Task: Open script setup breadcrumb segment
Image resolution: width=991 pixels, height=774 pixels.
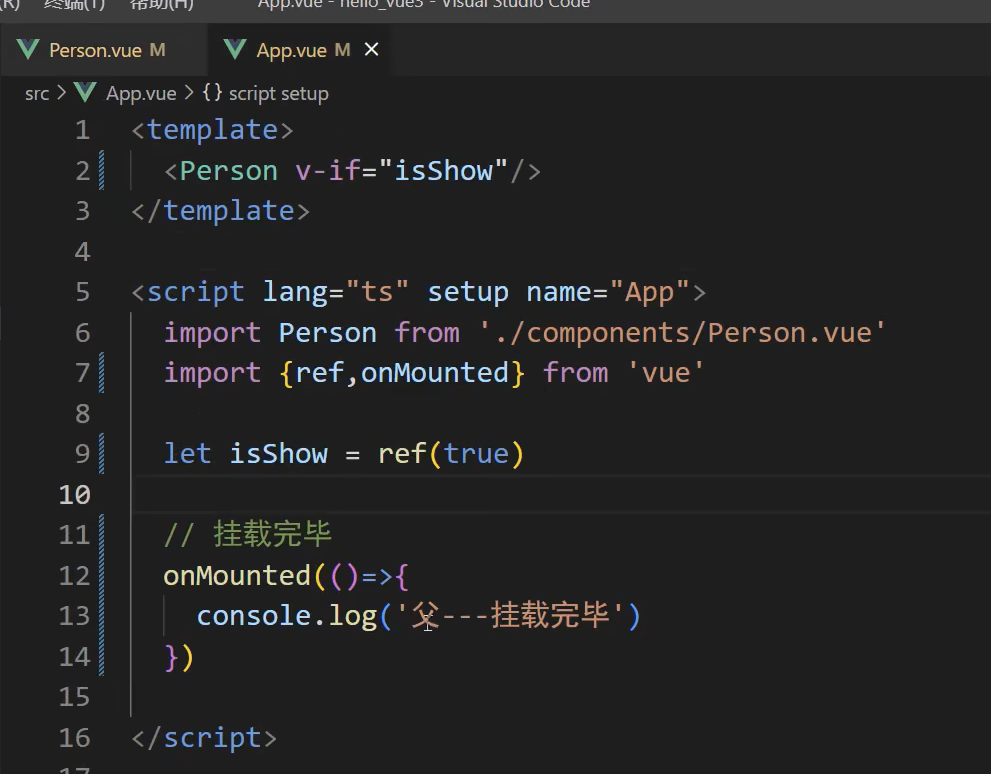Action: (x=278, y=94)
